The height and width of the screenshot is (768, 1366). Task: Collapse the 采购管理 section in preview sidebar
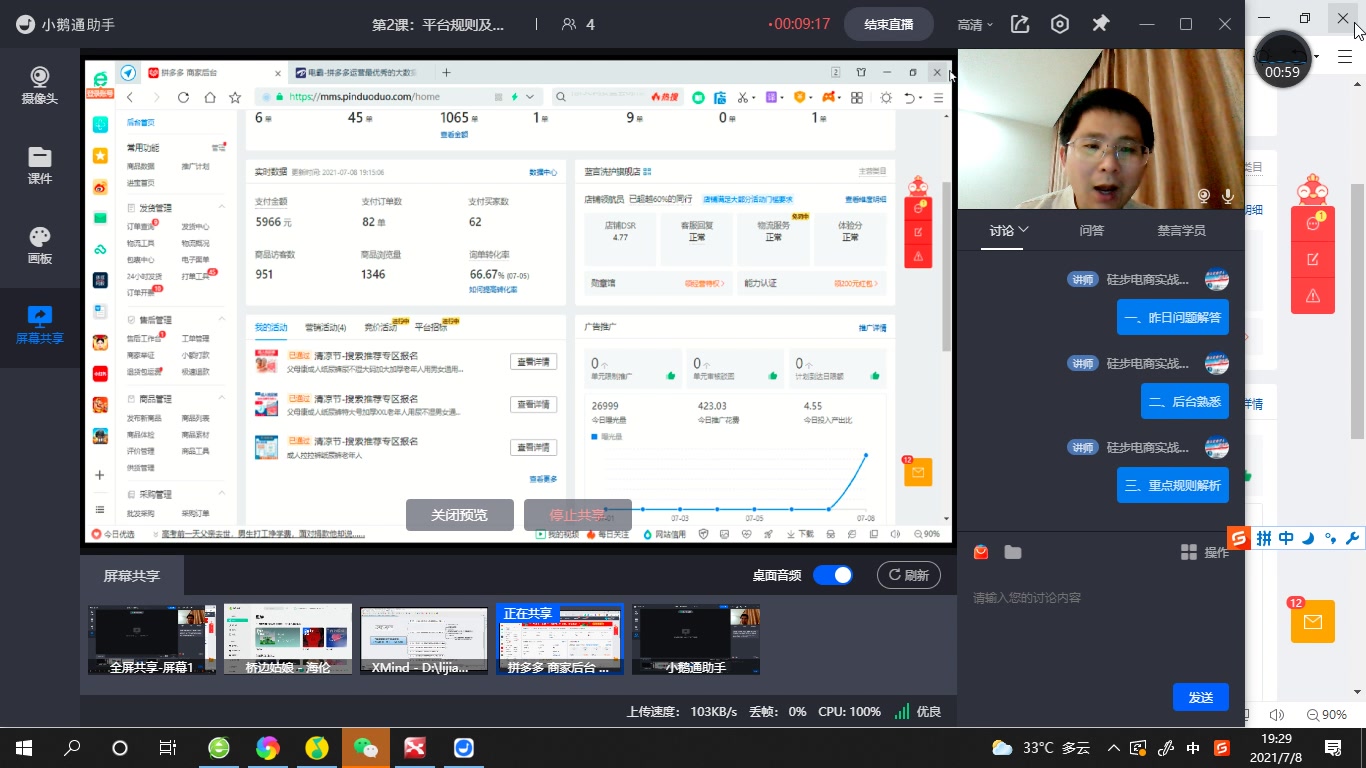(x=221, y=494)
